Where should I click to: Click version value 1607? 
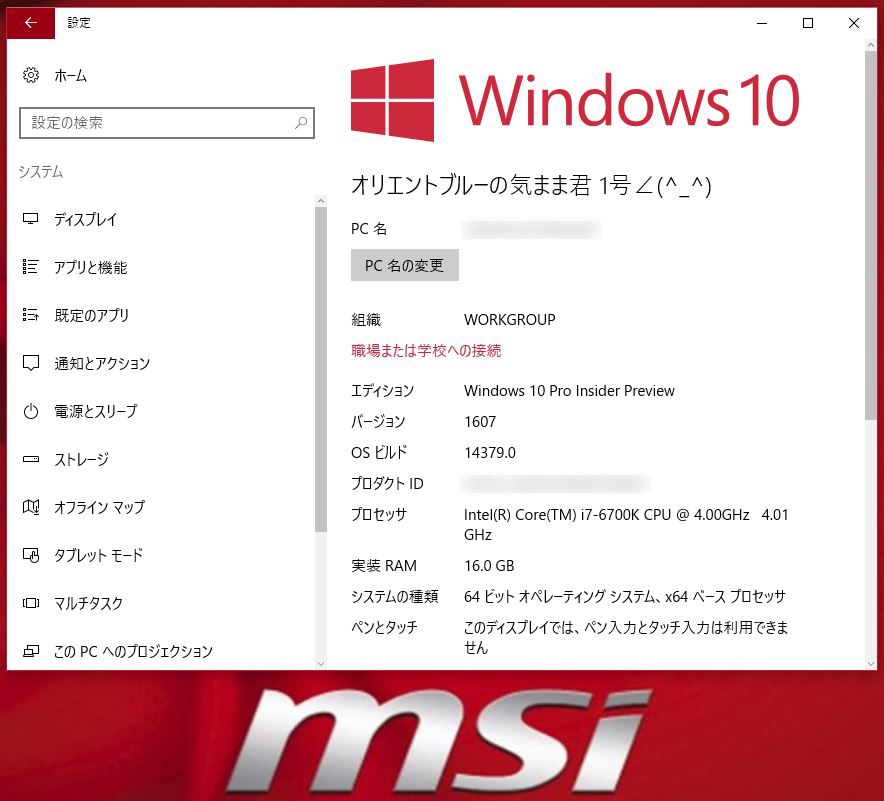(x=480, y=422)
